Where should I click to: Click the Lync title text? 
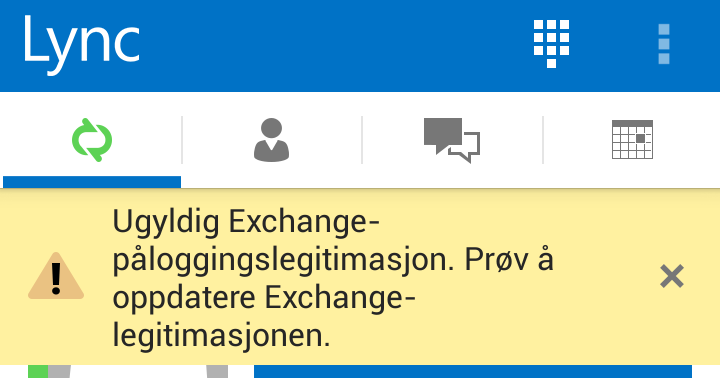pyautogui.click(x=82, y=45)
